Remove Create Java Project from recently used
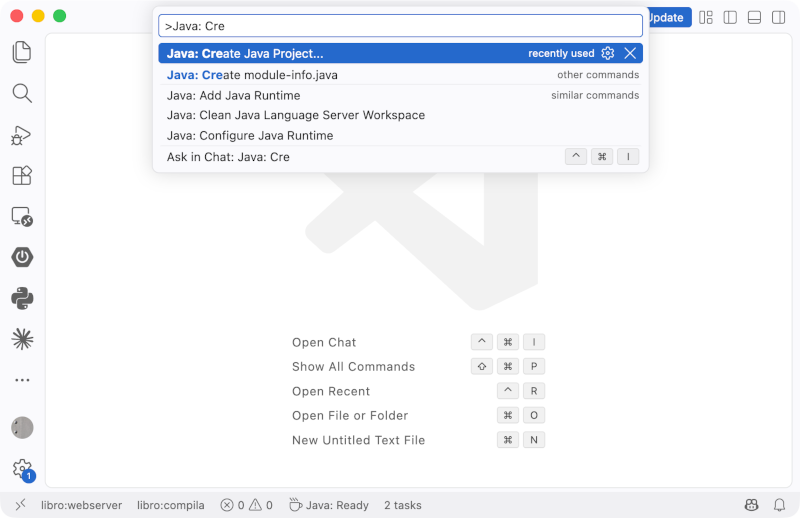 click(x=630, y=53)
